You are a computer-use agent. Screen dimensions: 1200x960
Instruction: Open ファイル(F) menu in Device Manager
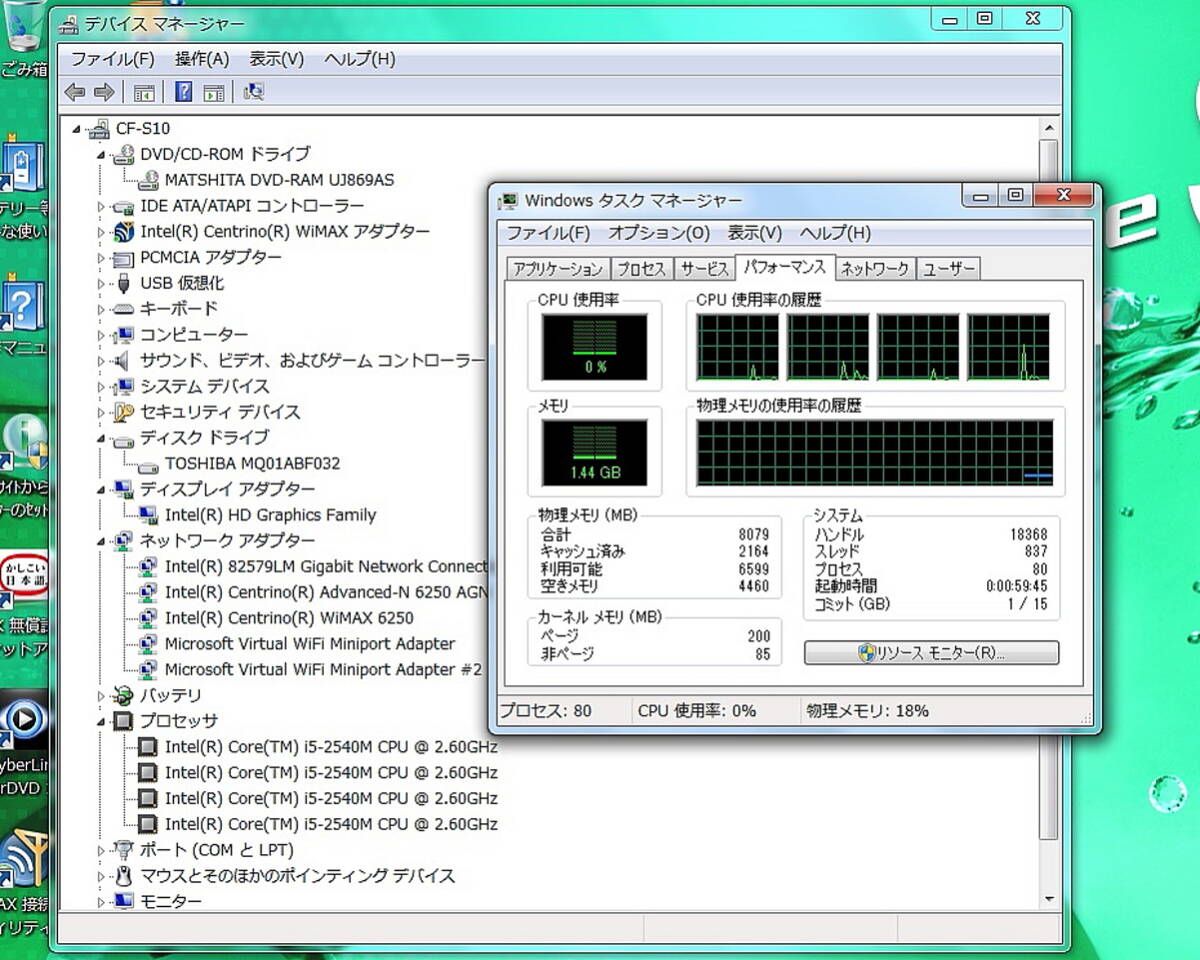click(x=112, y=59)
